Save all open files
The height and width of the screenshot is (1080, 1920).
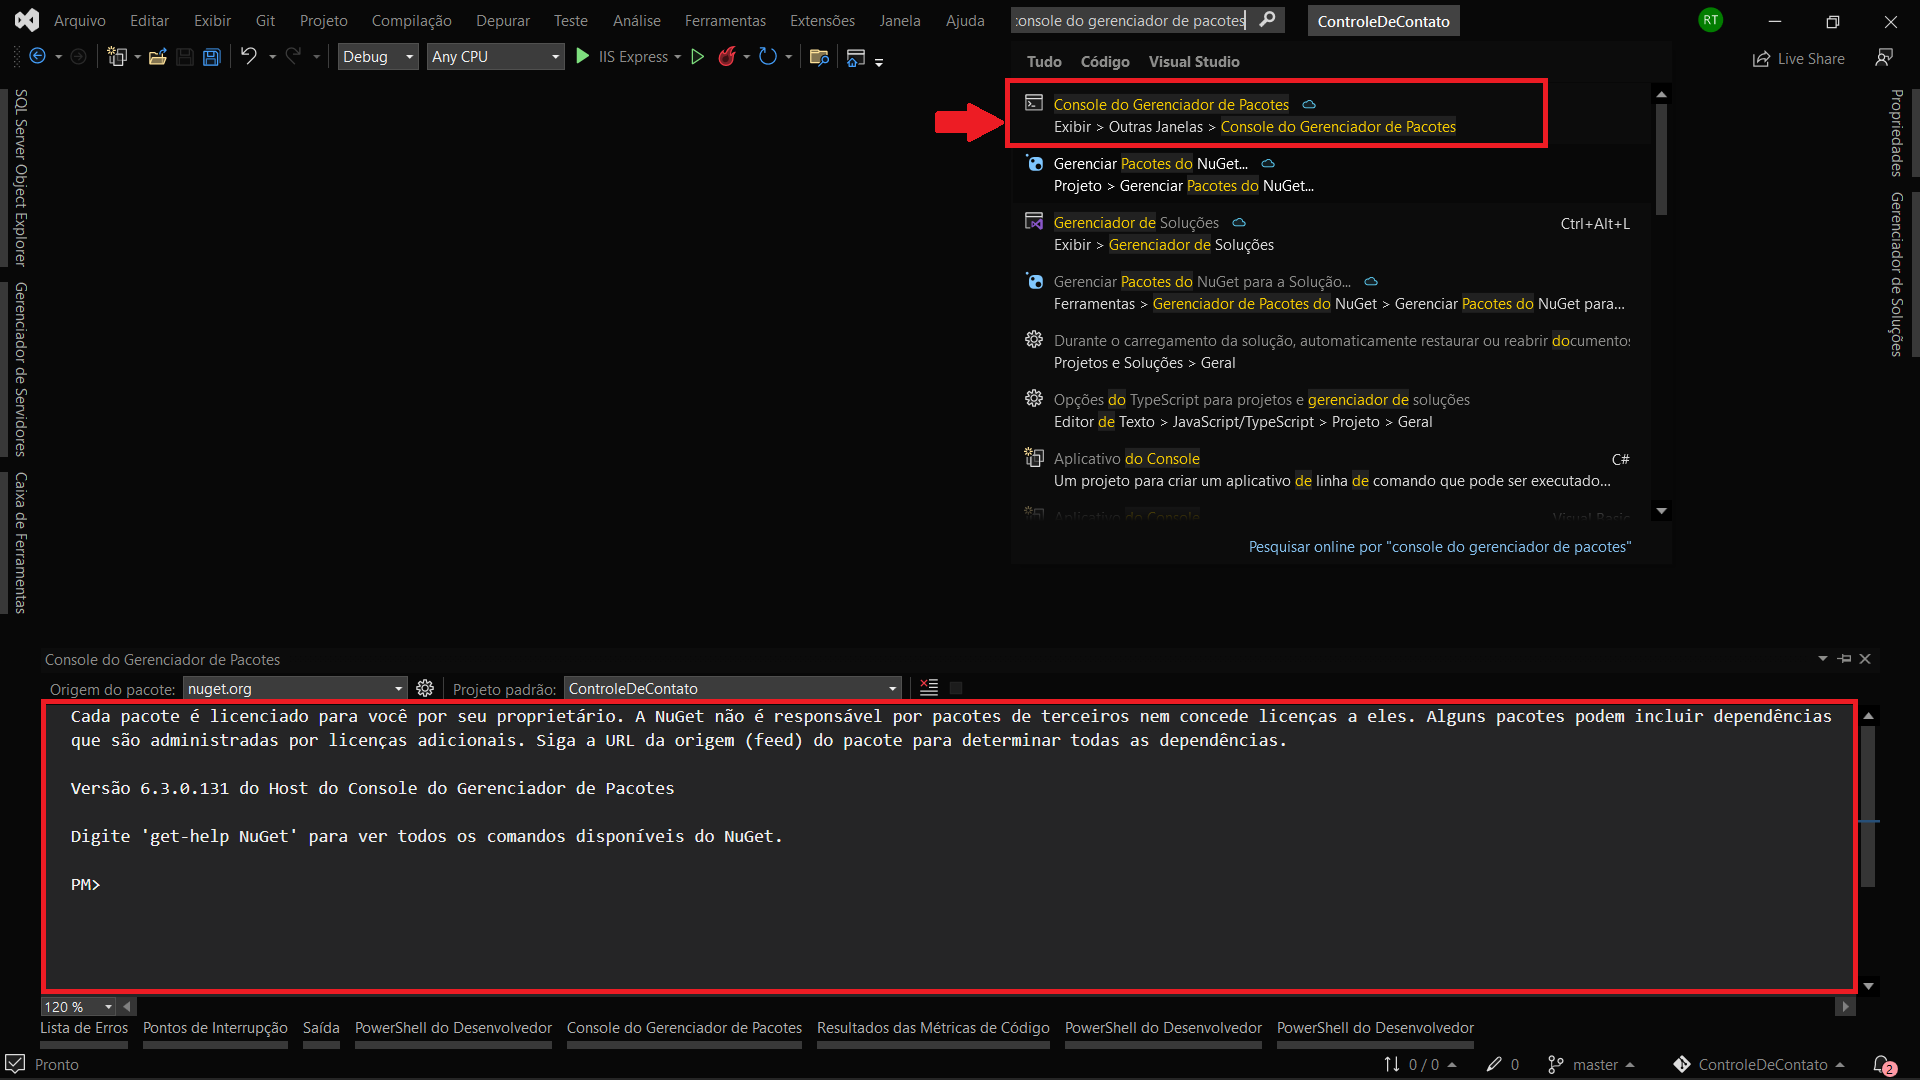[x=211, y=57]
